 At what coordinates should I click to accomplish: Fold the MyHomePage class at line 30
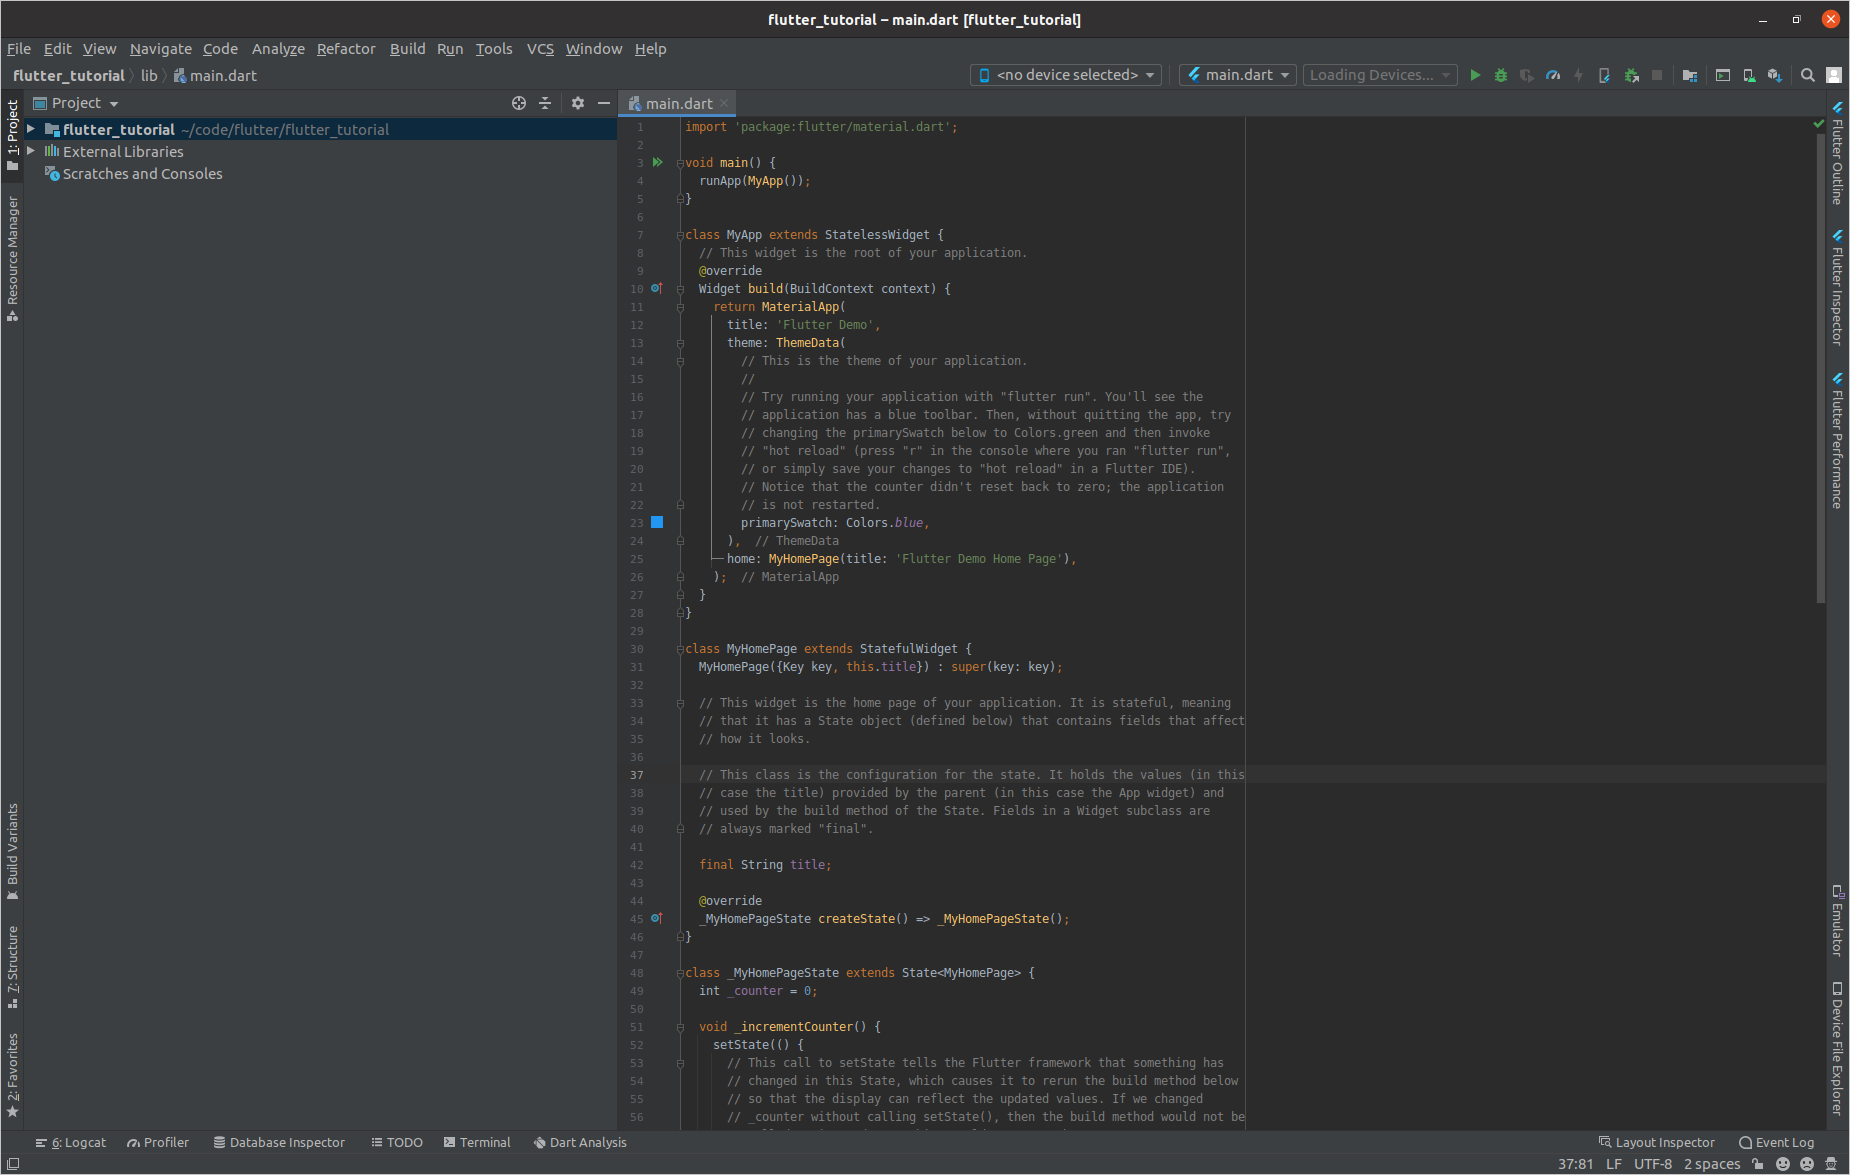point(680,649)
